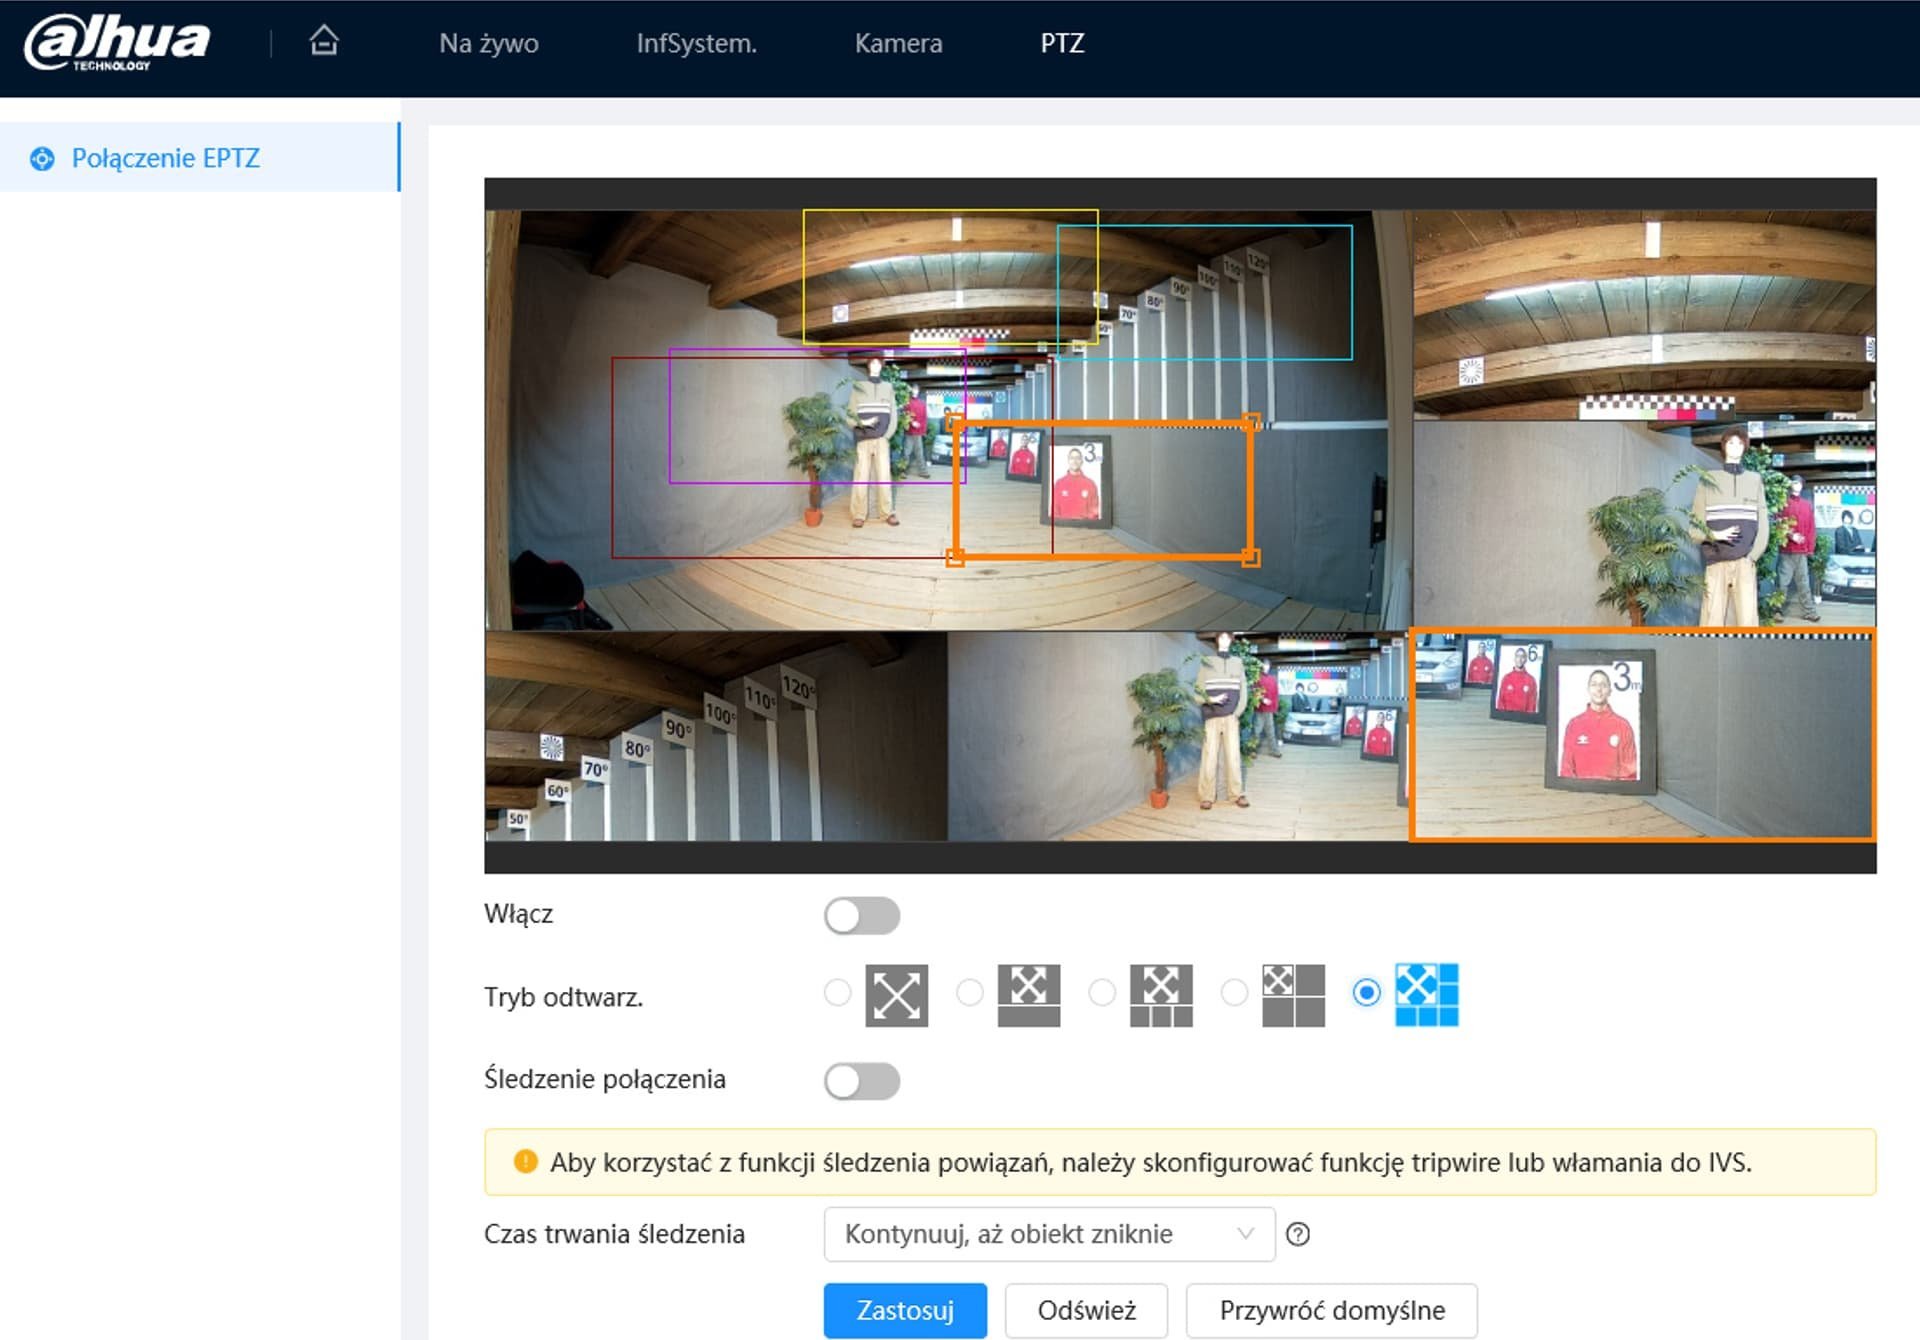Viewport: 1920px width, 1340px height.
Task: Switch to the Kamera tab
Action: [x=897, y=43]
